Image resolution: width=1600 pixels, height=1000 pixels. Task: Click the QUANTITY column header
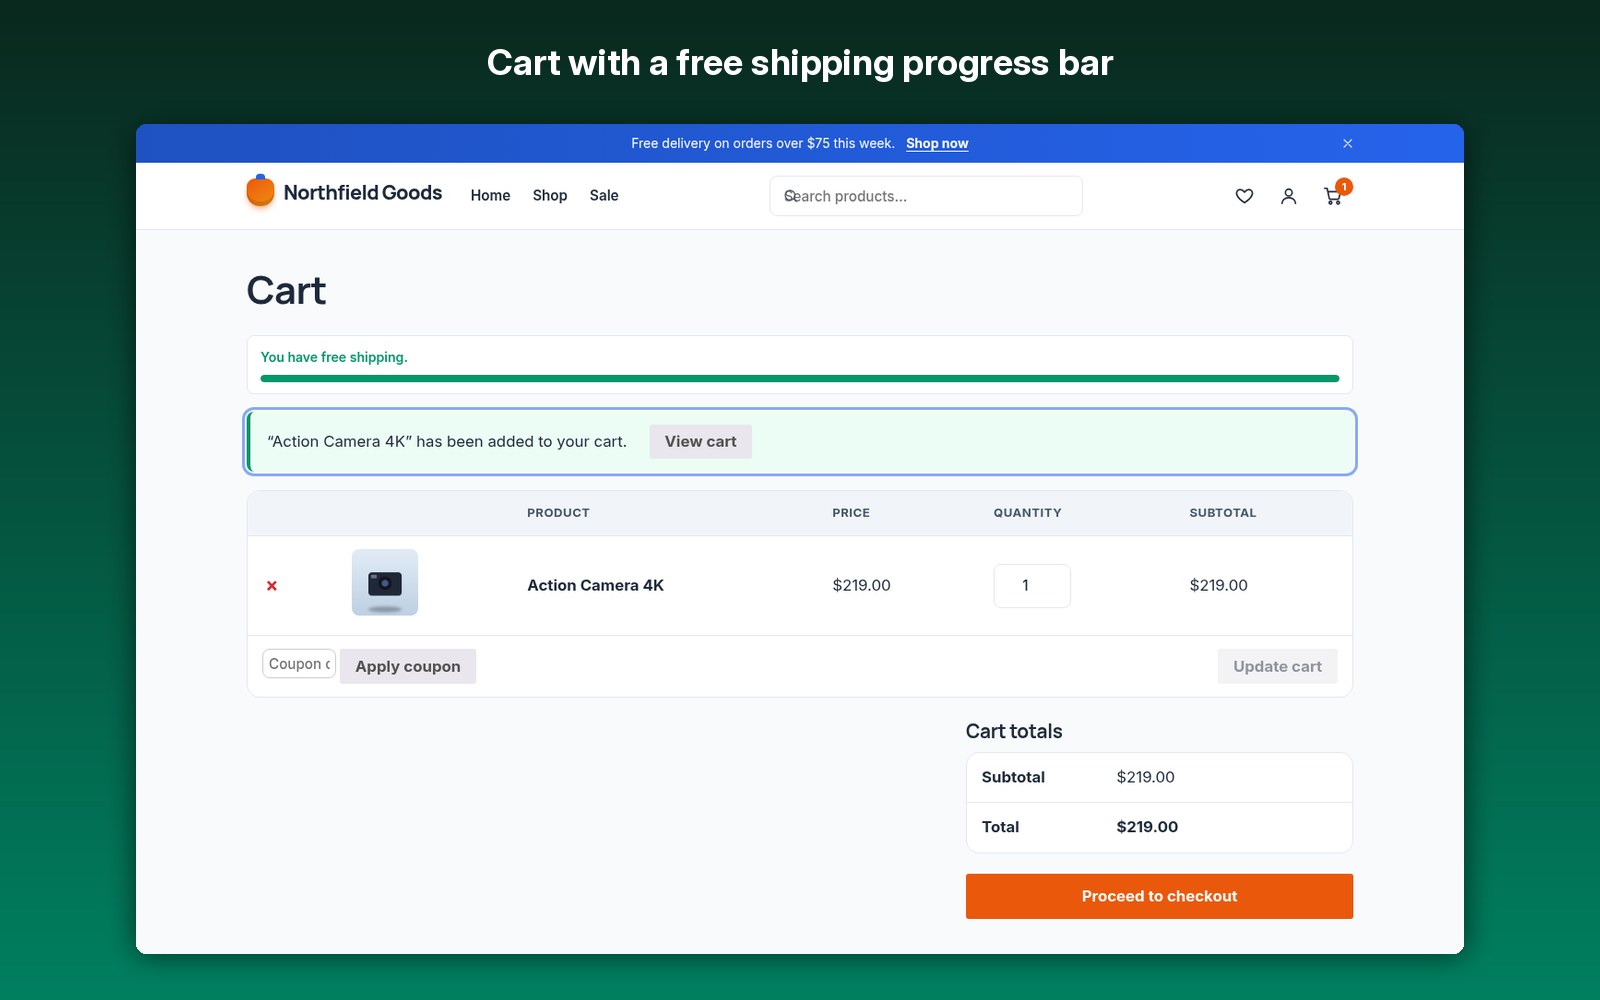pos(1027,513)
